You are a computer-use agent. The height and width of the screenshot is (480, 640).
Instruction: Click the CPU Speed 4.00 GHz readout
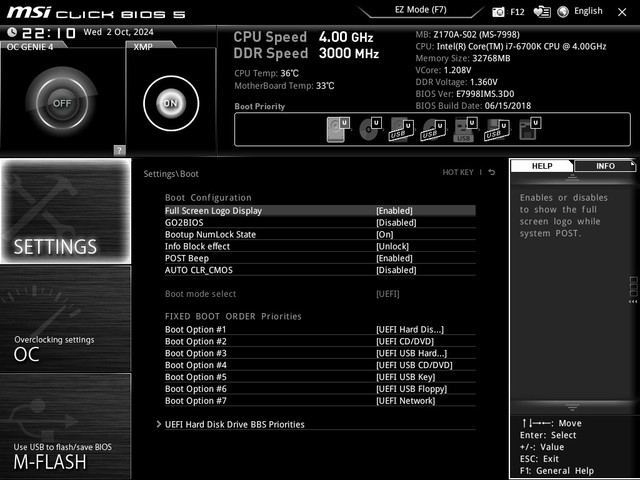pyautogui.click(x=303, y=37)
